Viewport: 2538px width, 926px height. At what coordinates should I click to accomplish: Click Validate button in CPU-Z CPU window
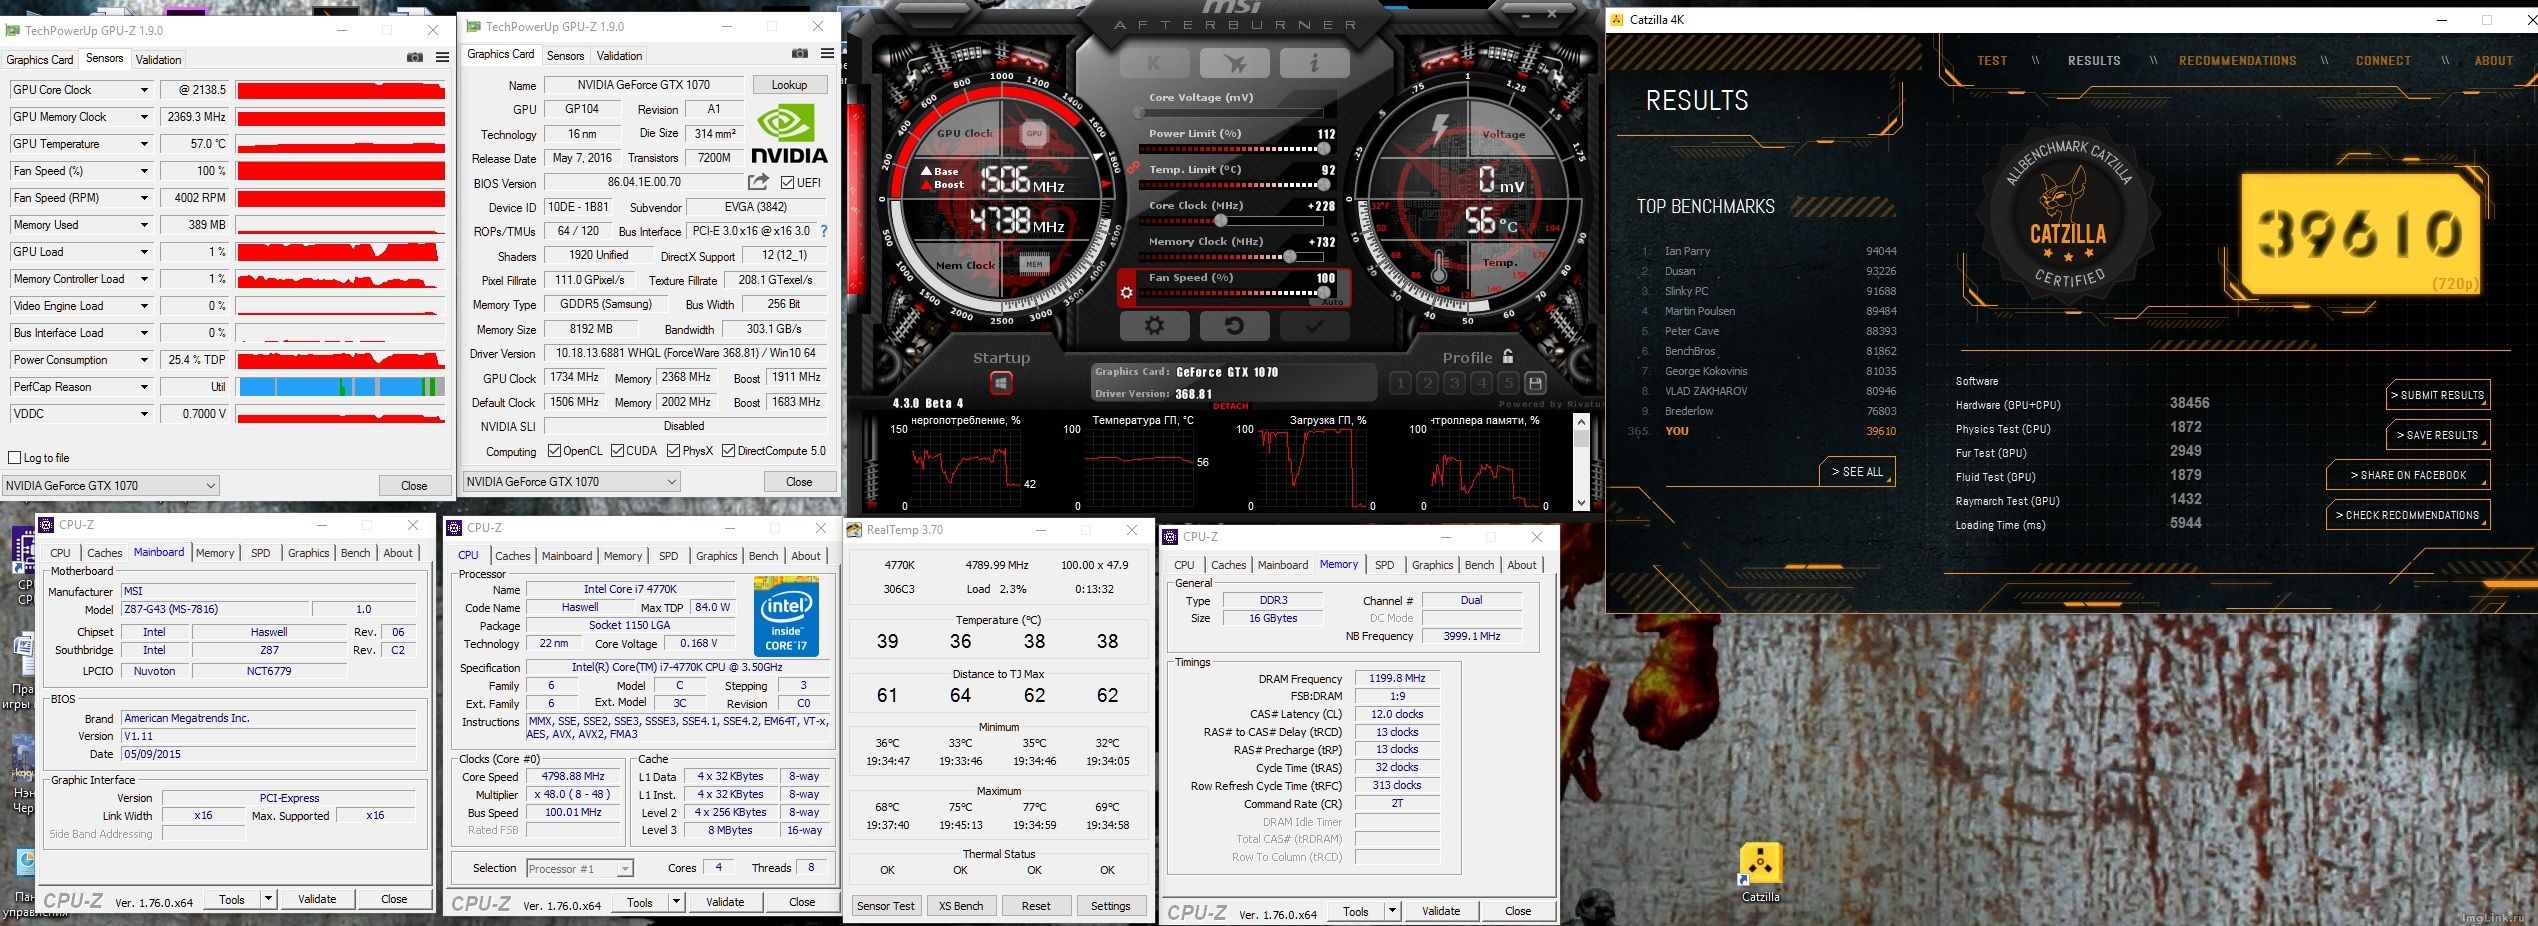725,902
